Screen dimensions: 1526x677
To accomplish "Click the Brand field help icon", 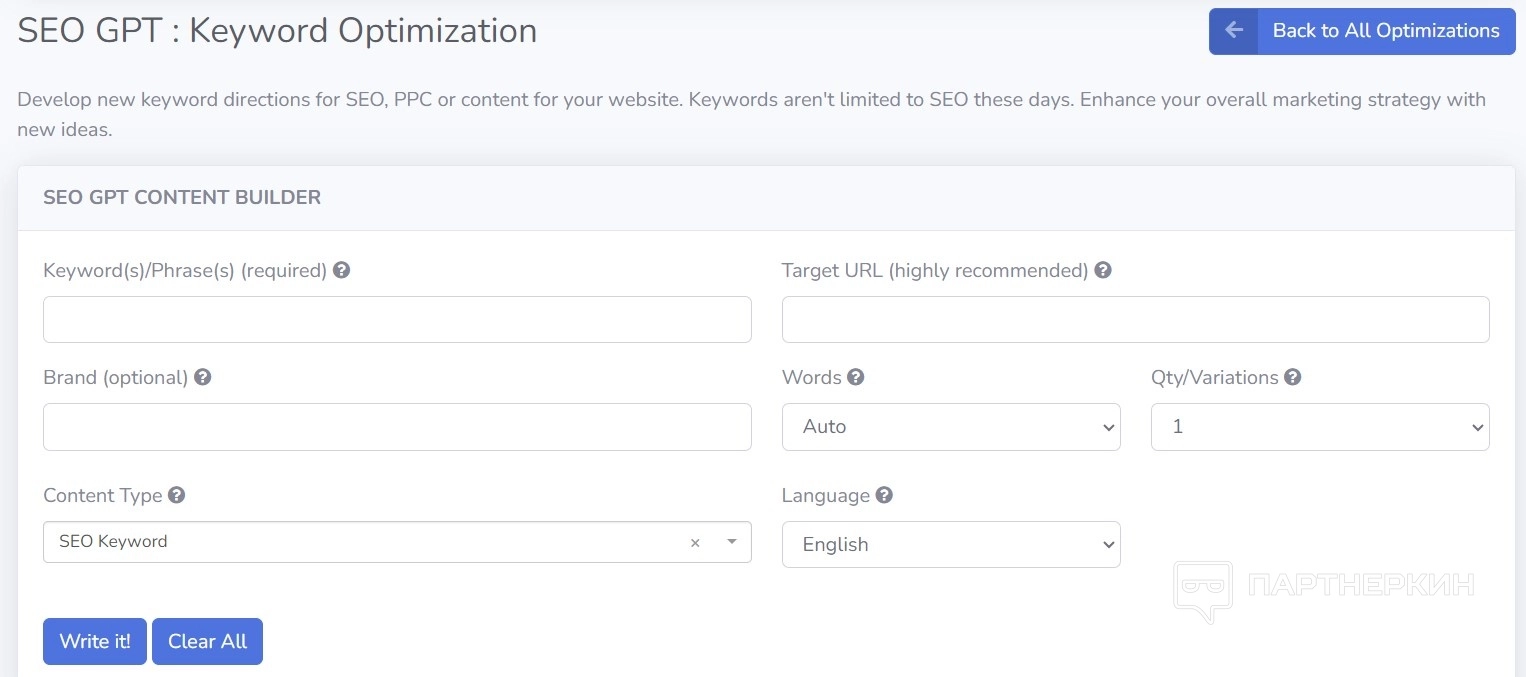I will (x=202, y=377).
